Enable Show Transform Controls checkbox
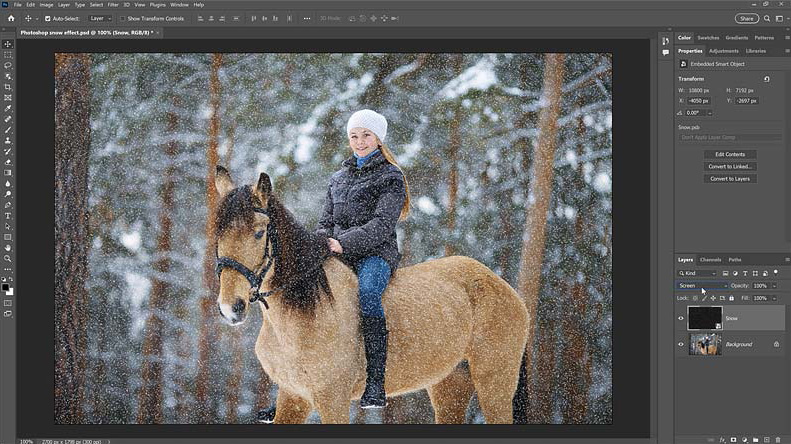791x444 pixels. [123, 18]
